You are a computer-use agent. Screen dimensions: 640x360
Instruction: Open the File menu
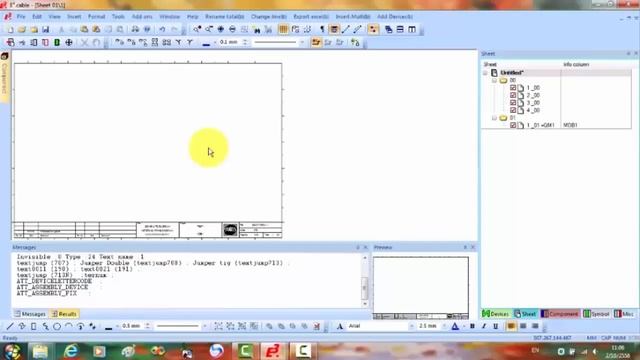coord(21,17)
